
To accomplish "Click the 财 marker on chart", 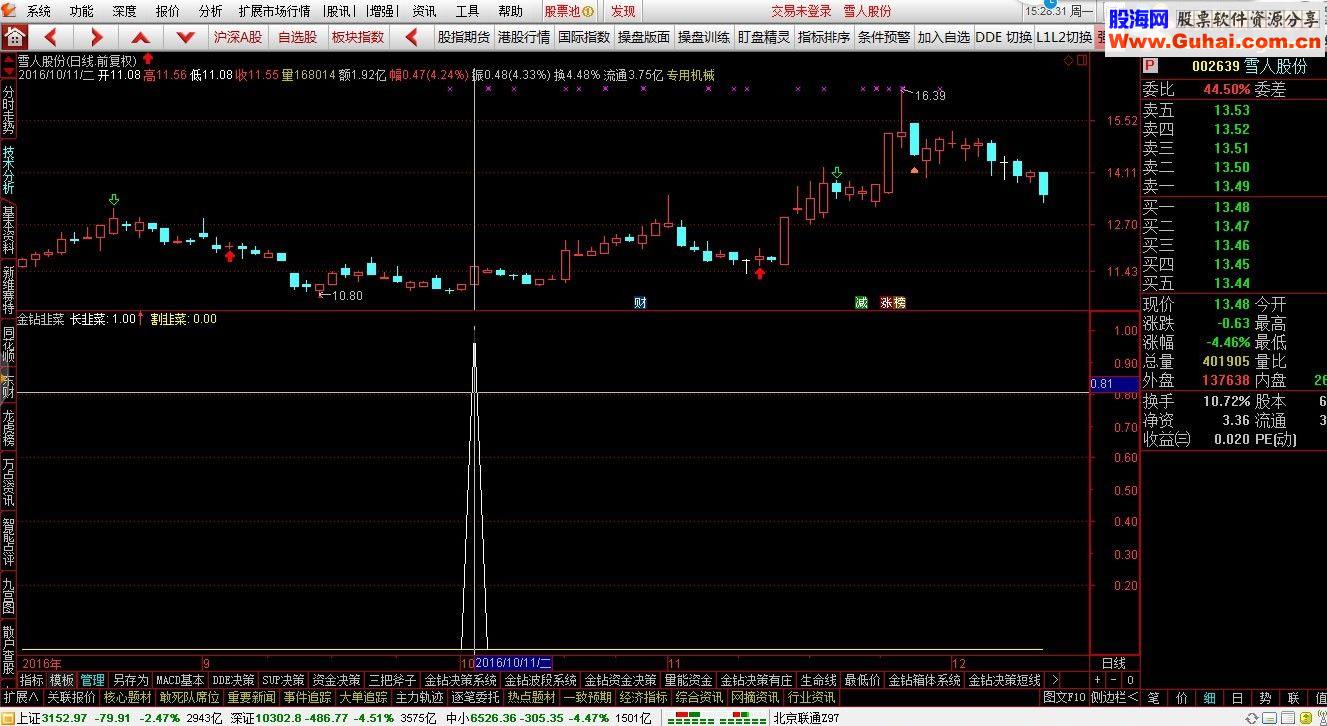I will coord(640,302).
